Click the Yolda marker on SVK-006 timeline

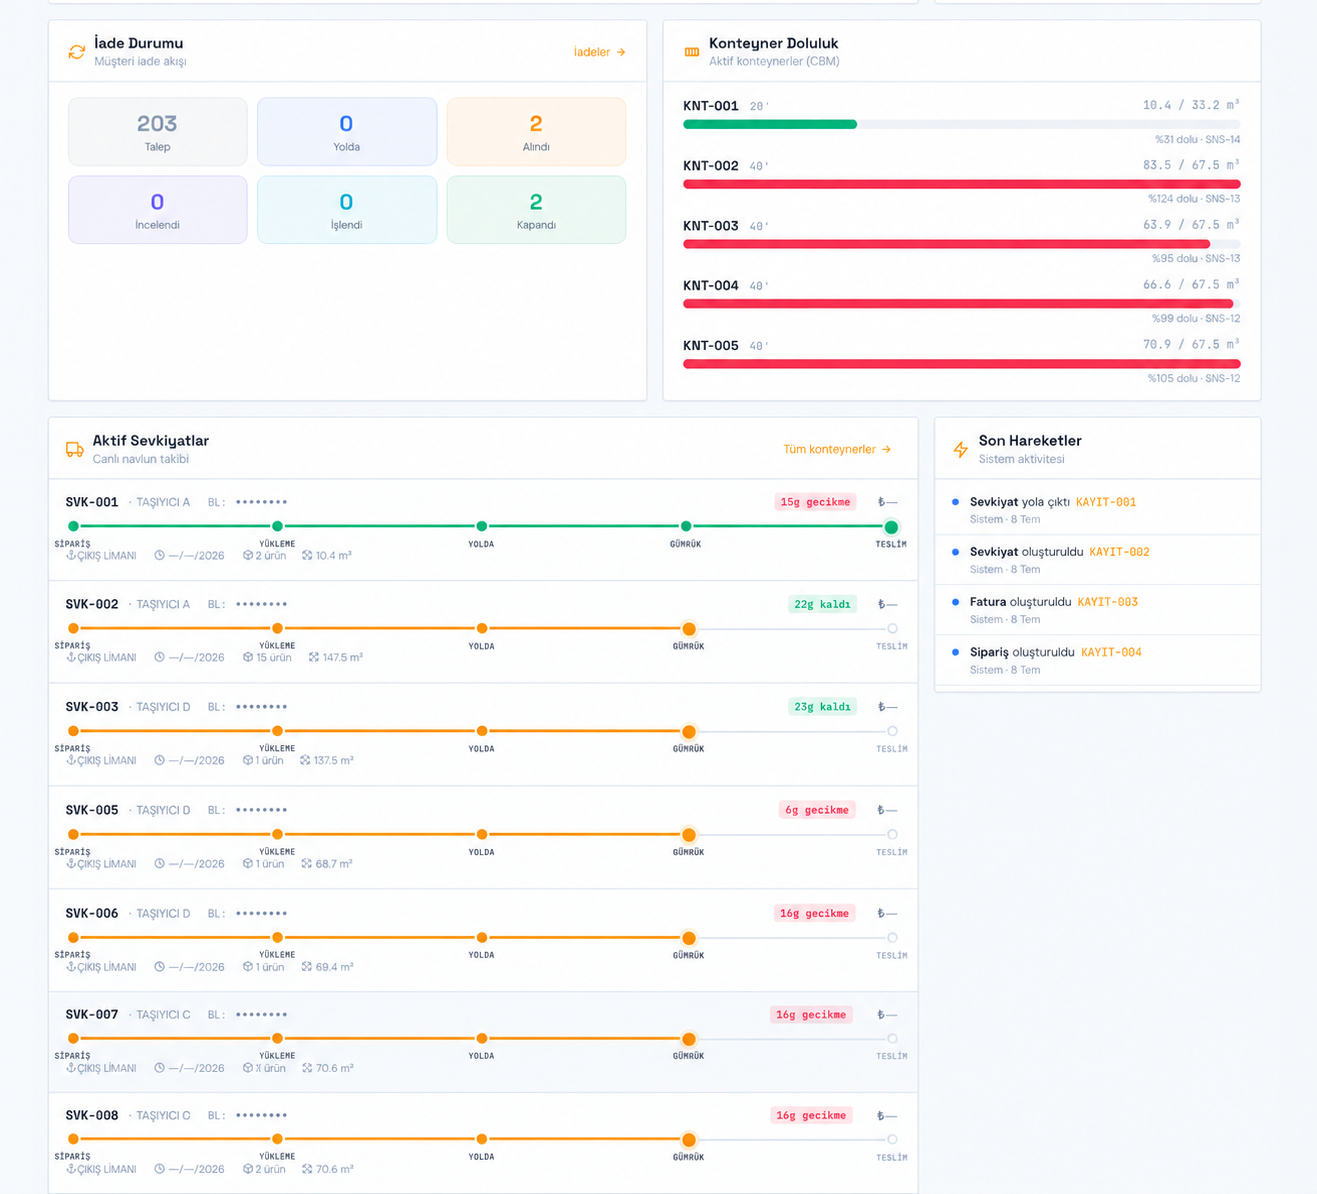pos(482,938)
